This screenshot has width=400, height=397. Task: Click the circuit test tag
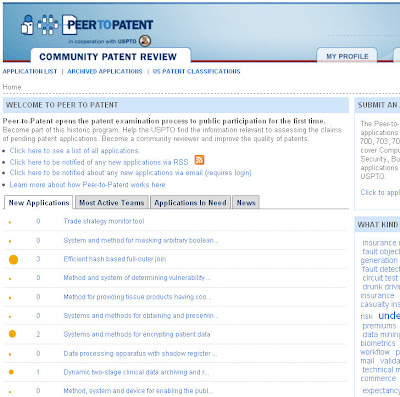click(x=380, y=278)
